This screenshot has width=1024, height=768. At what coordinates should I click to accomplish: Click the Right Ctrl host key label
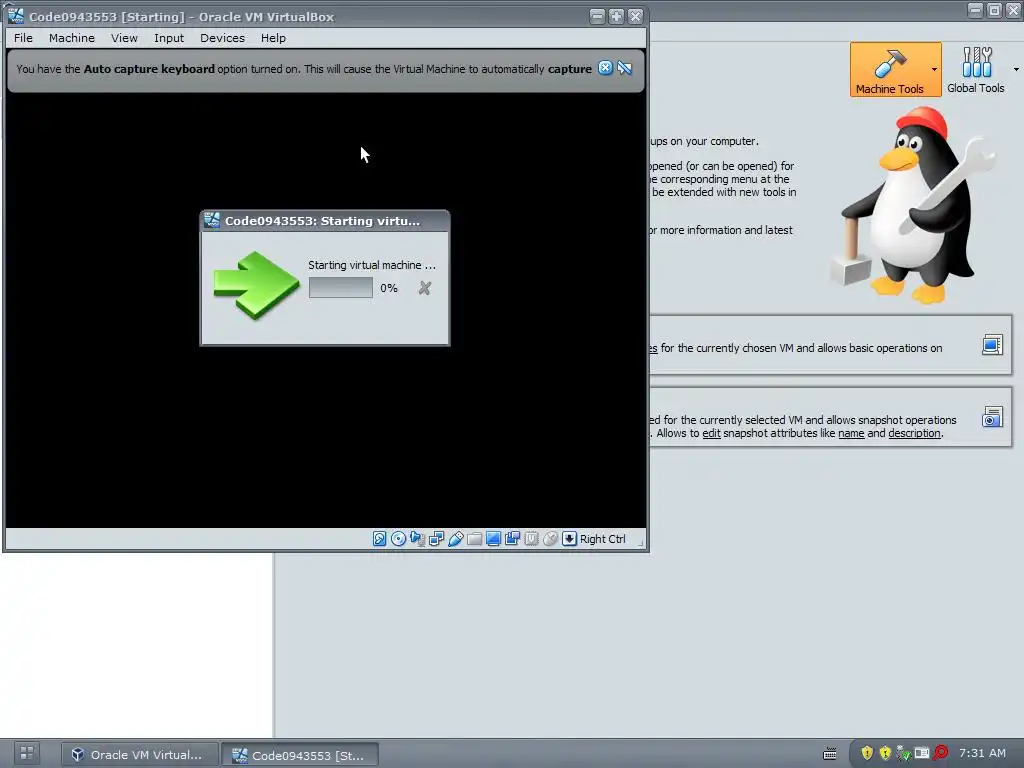pos(603,539)
